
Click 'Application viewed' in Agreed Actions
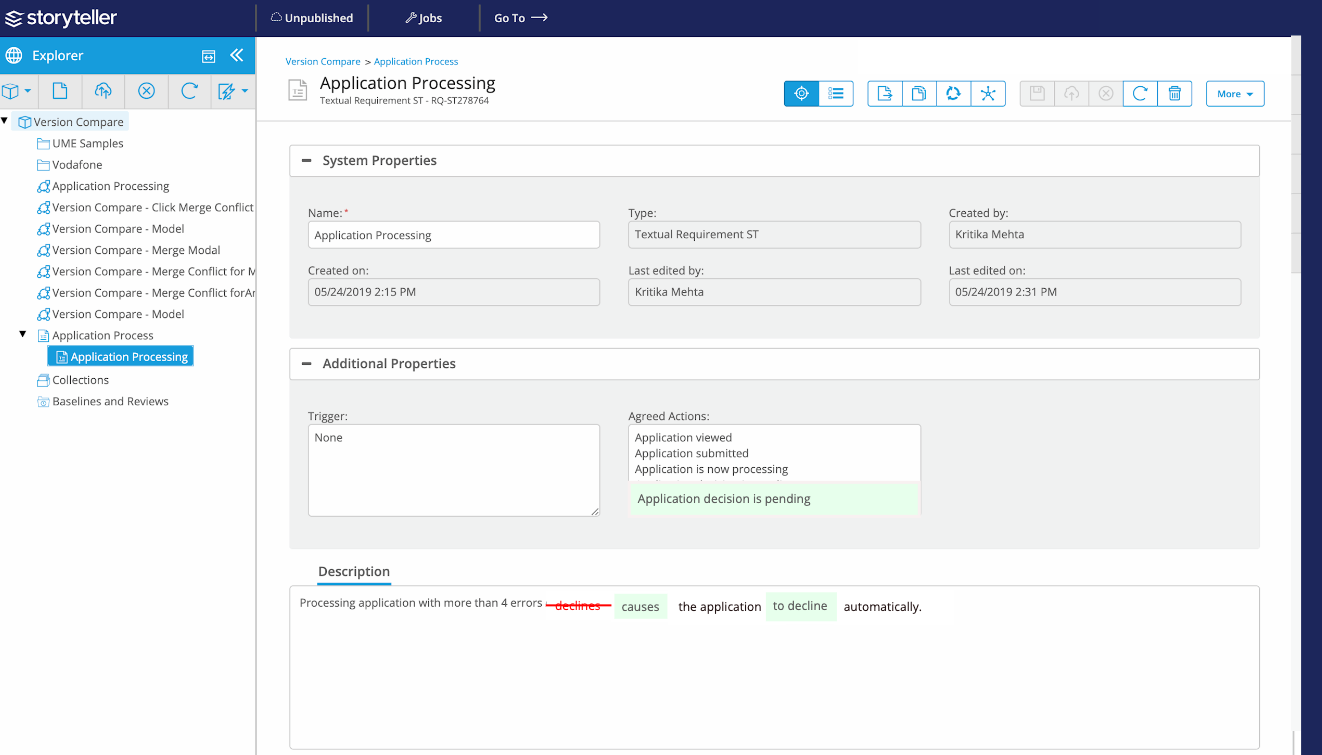(683, 438)
